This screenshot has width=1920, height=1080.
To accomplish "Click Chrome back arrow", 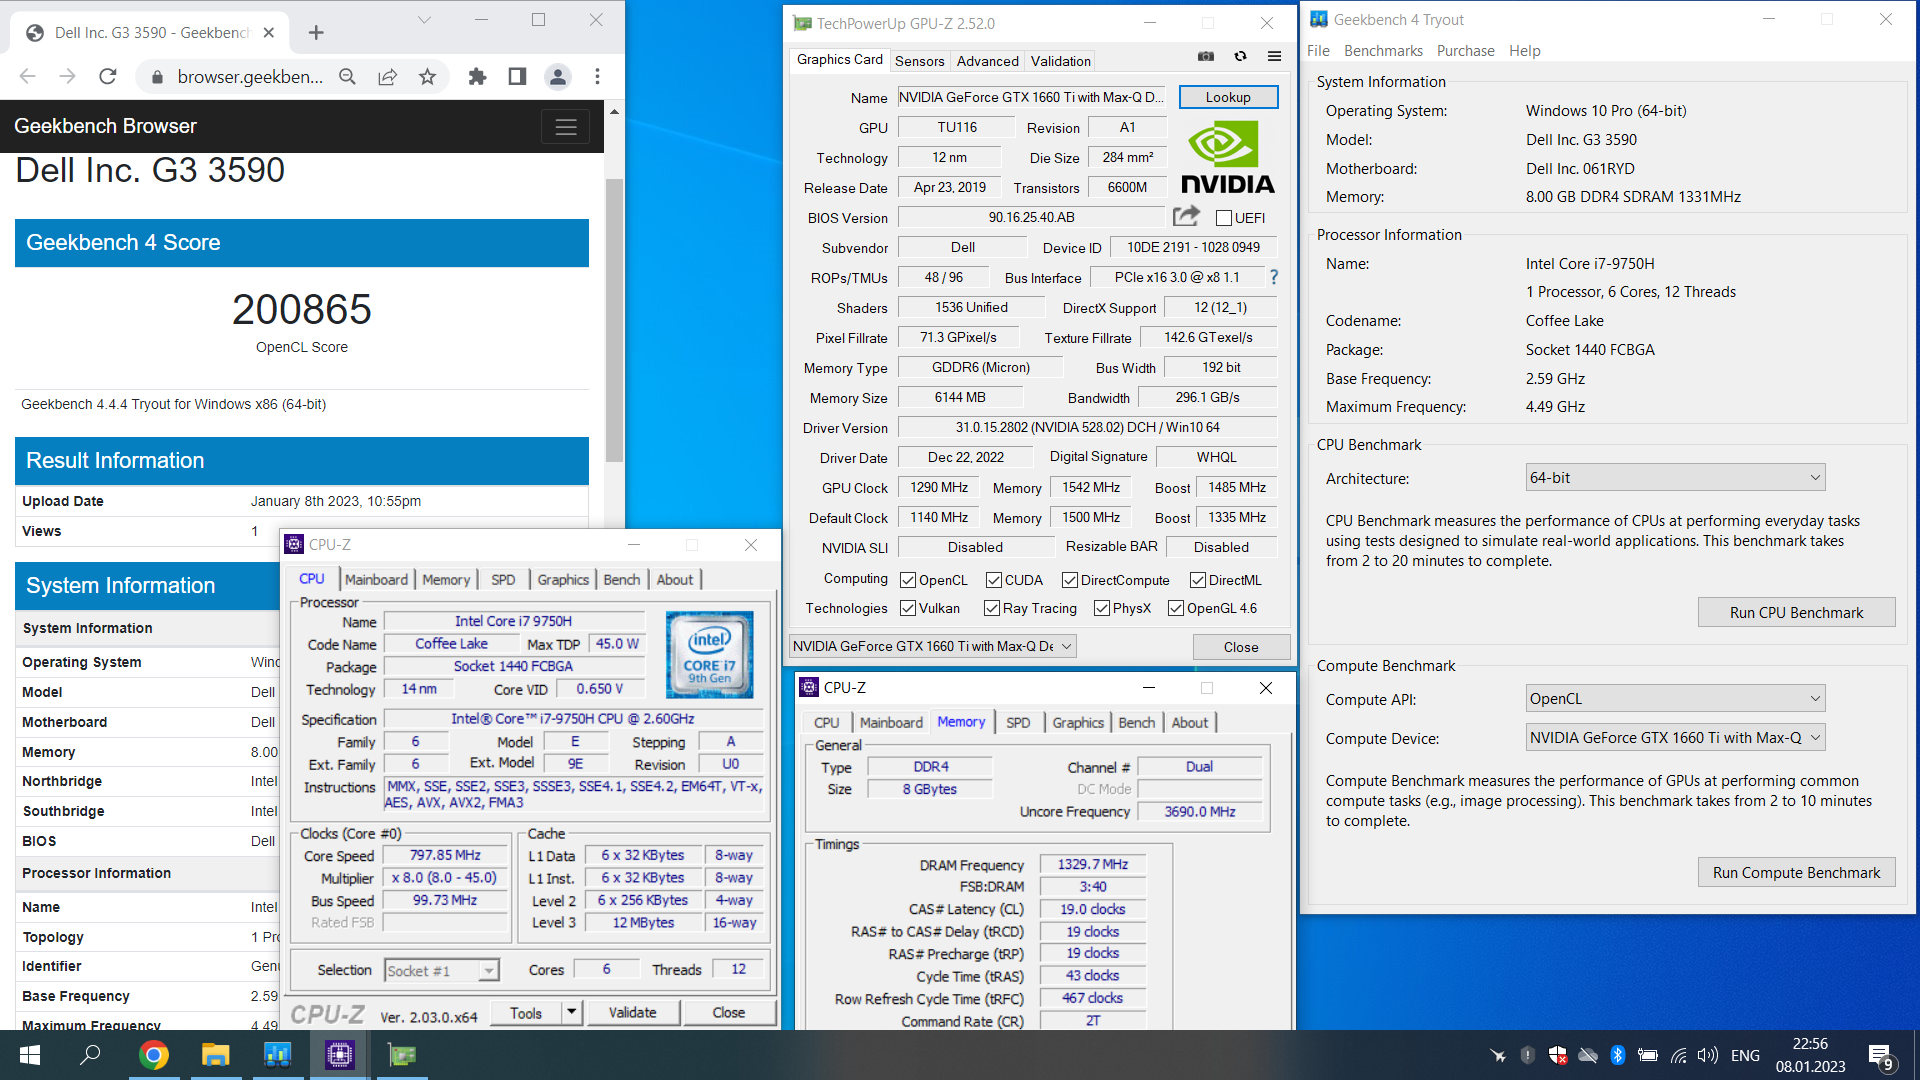I will click(28, 77).
